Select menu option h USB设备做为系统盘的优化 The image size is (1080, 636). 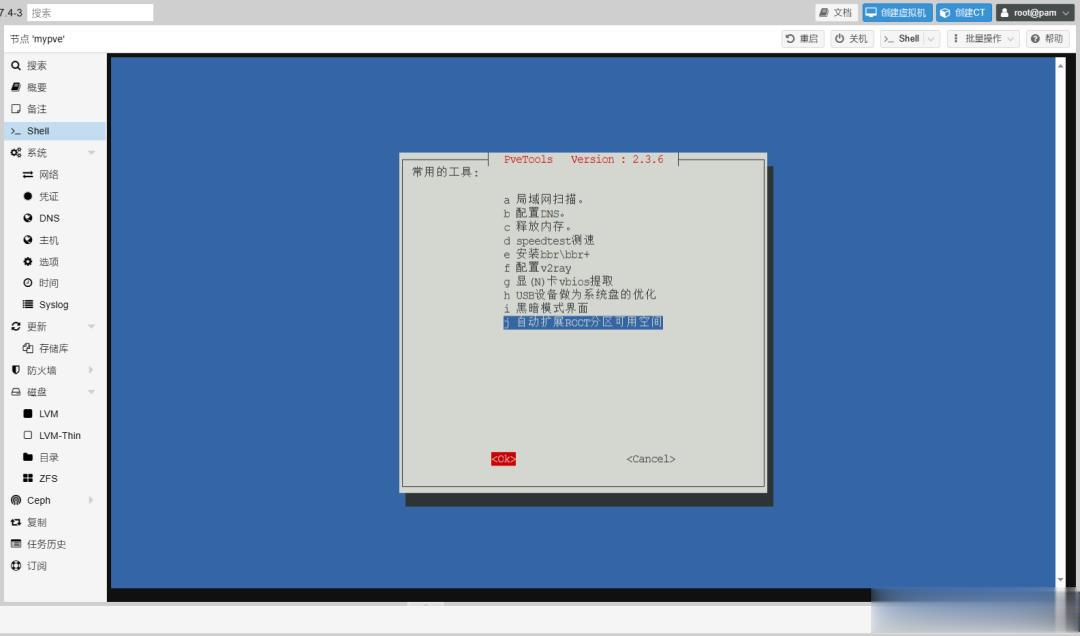(580, 294)
